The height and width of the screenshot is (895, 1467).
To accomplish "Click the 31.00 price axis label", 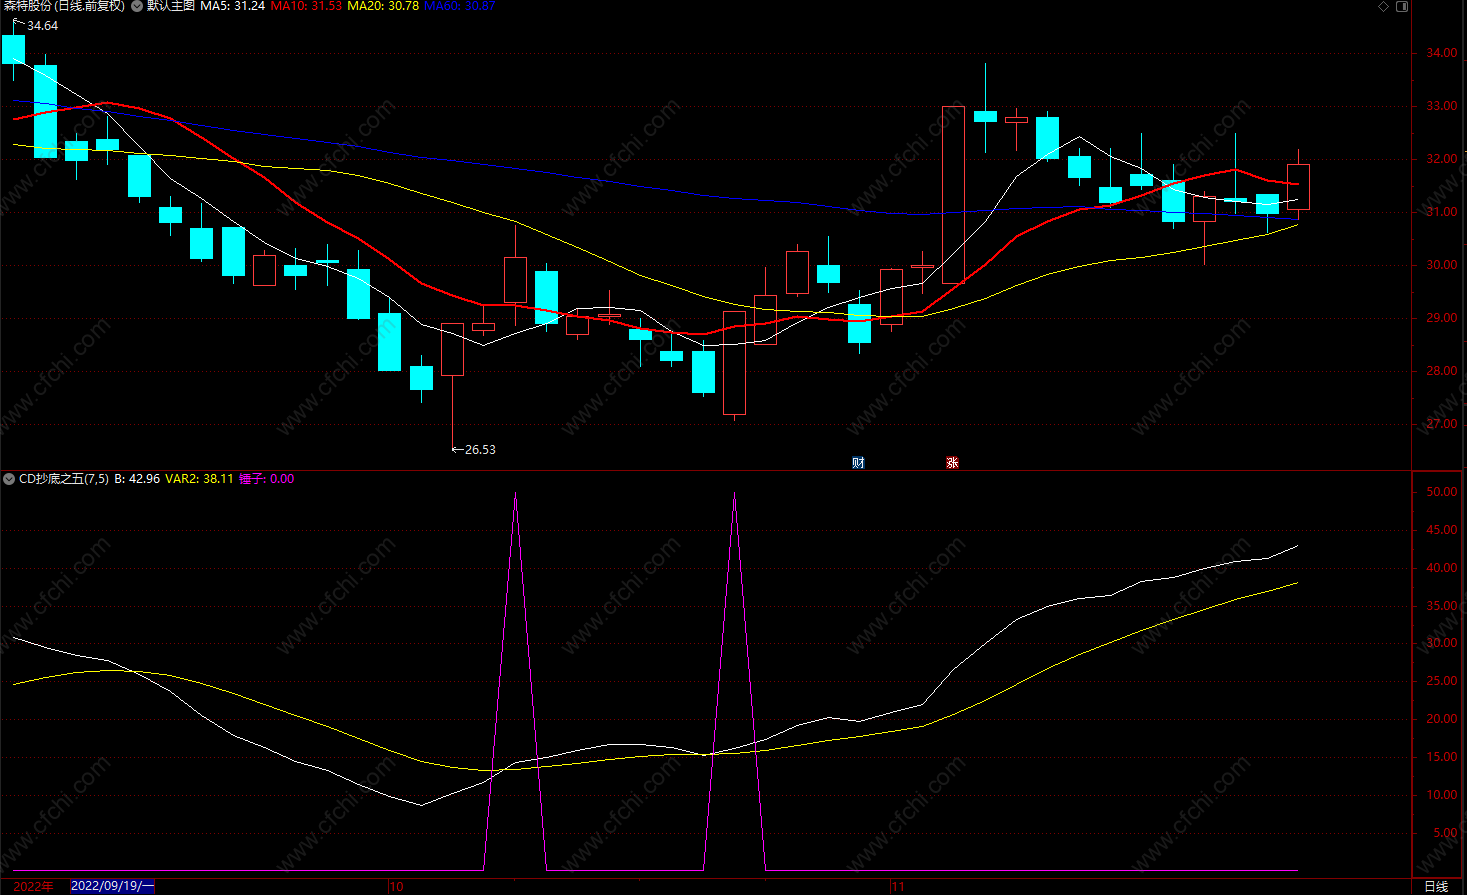I will [1441, 212].
